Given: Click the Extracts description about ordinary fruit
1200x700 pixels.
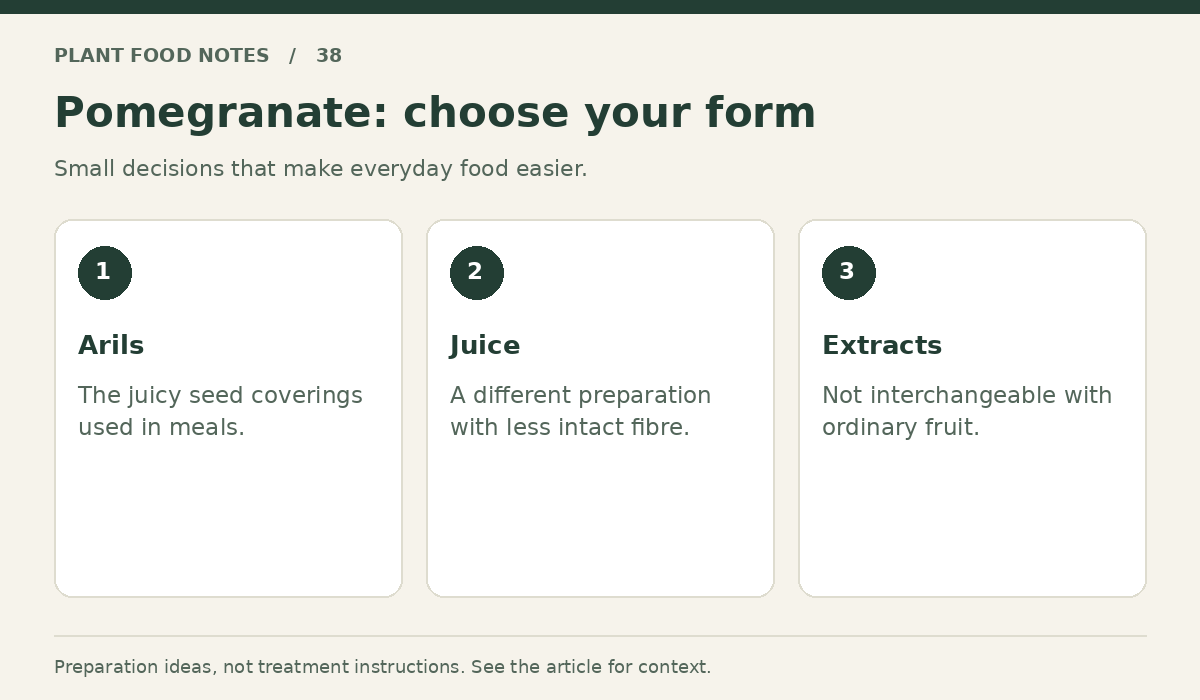Looking at the screenshot, I should coord(967,411).
